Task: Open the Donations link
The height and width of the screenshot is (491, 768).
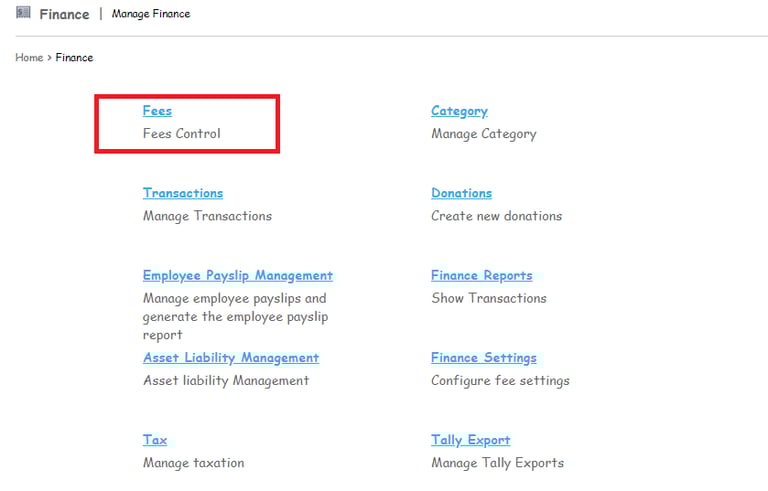Action: pyautogui.click(x=461, y=193)
